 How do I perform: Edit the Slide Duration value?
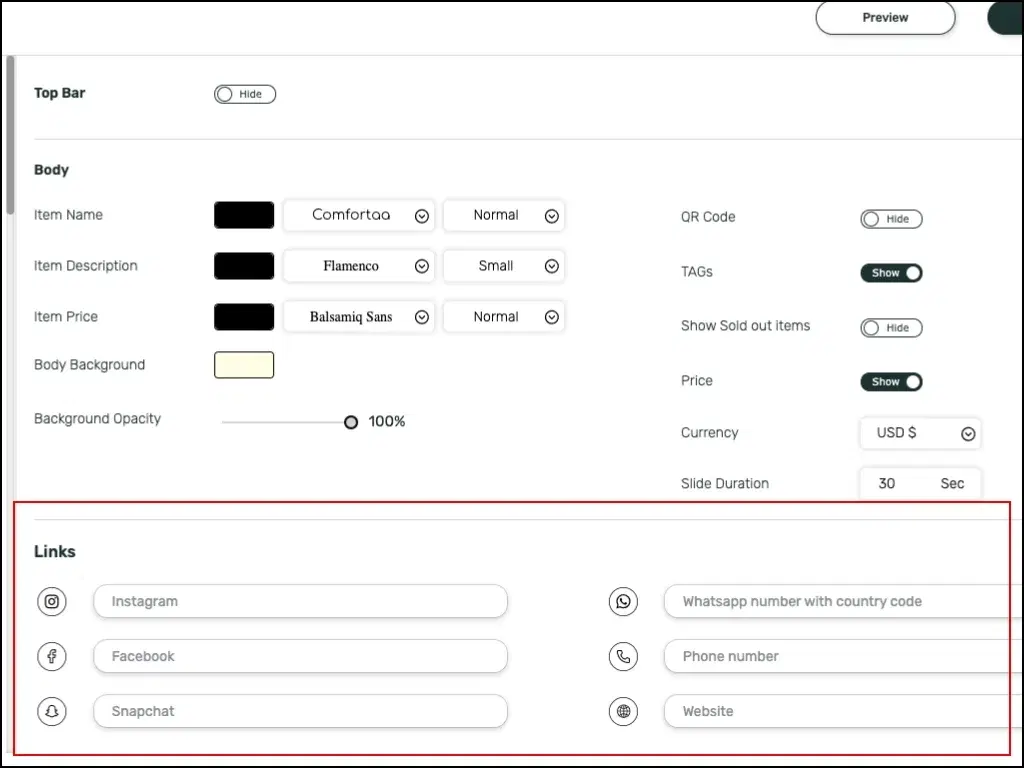[887, 483]
